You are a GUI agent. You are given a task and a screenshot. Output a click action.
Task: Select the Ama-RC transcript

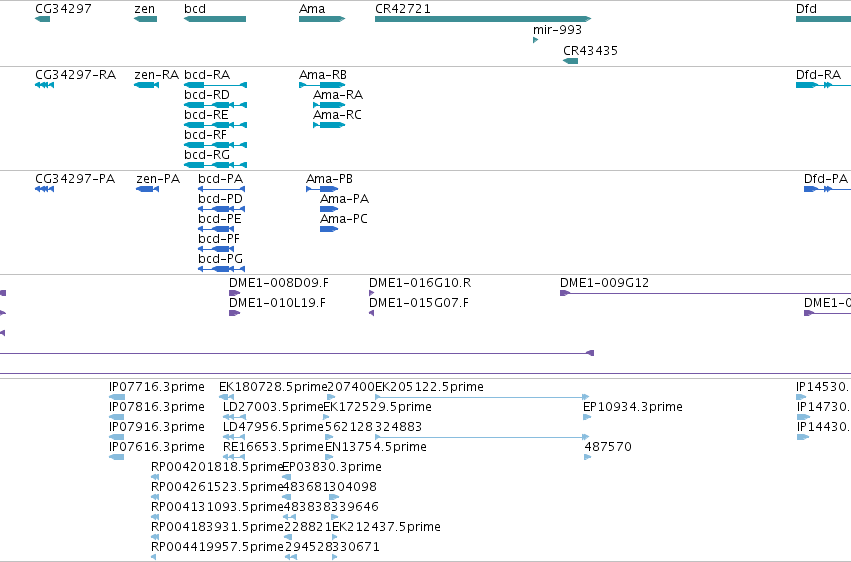pyautogui.click(x=329, y=125)
